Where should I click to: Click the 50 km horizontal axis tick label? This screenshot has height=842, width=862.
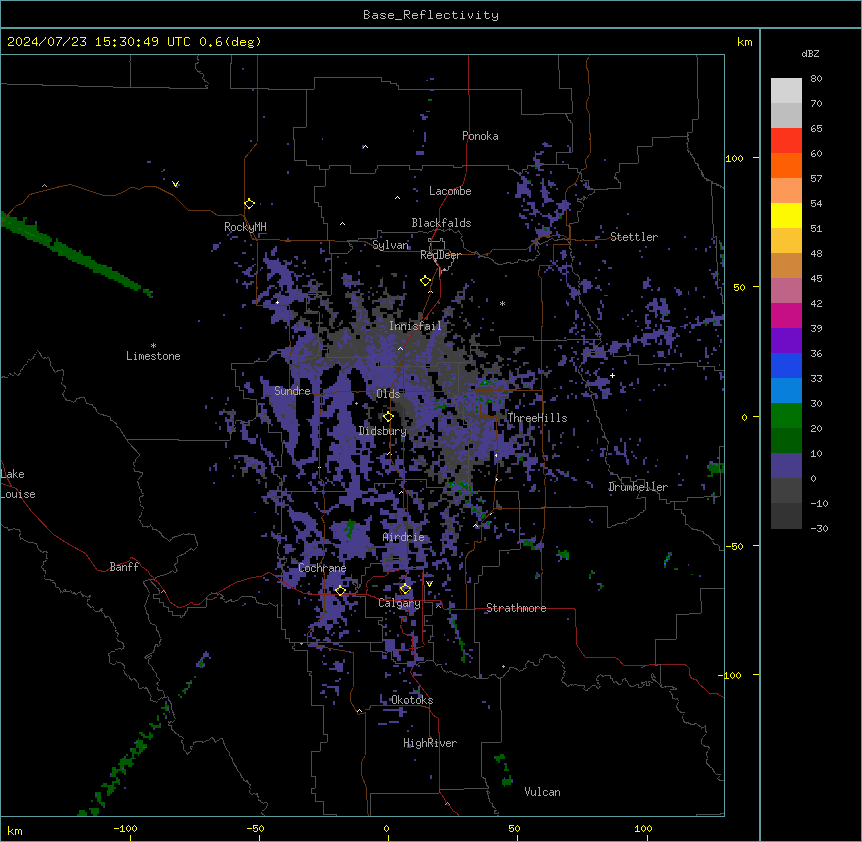point(514,828)
